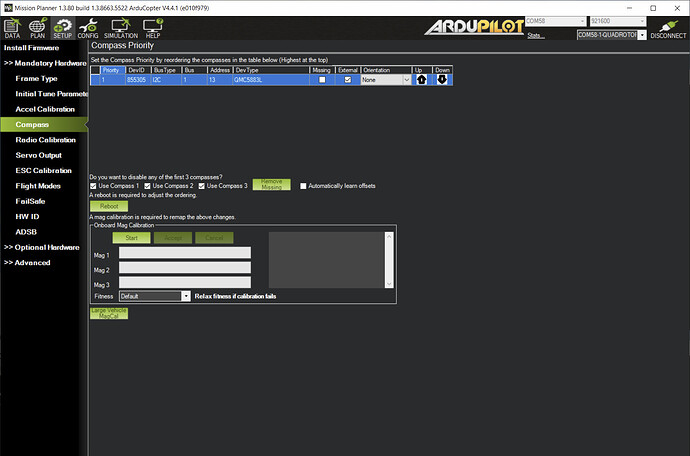Click the Large Vehicle MagCal button
This screenshot has width=690, height=456.
pyautogui.click(x=109, y=313)
